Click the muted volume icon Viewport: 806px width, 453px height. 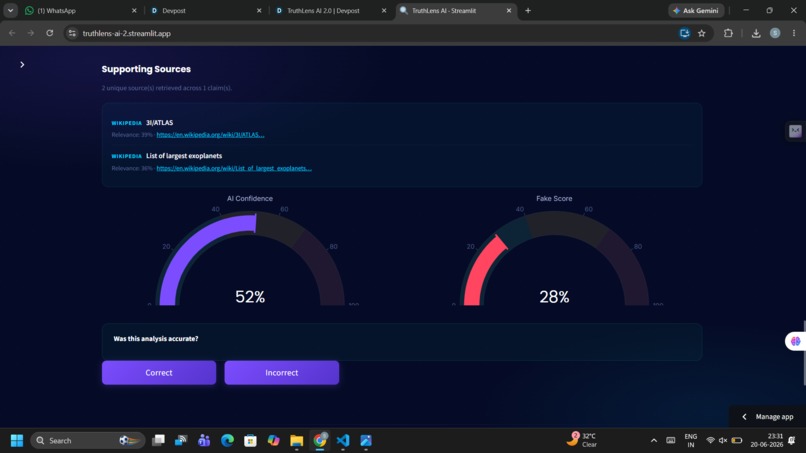click(723, 441)
